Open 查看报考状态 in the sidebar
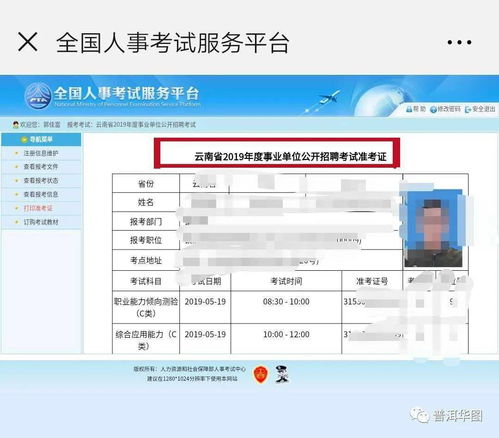 click(41, 181)
